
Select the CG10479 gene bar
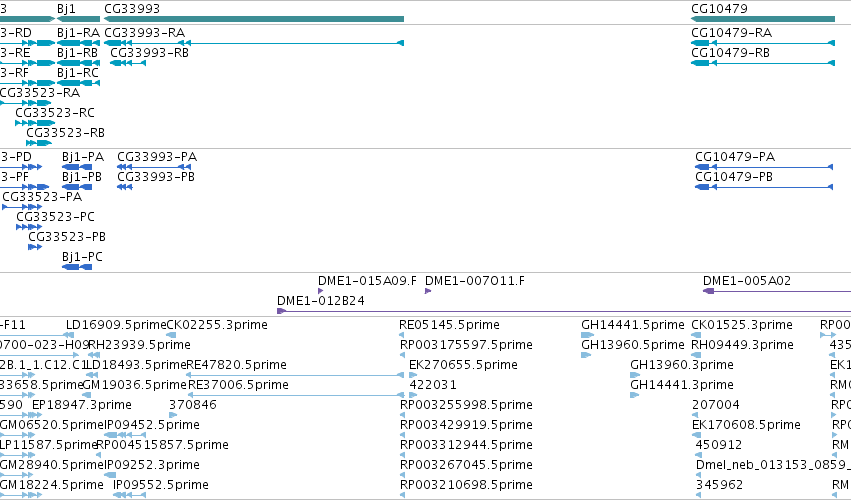[763, 19]
